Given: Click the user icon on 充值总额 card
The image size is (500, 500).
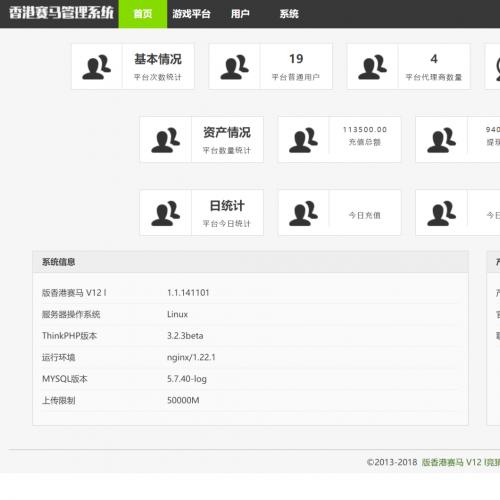Looking at the screenshot, I should pyautogui.click(x=303, y=140).
